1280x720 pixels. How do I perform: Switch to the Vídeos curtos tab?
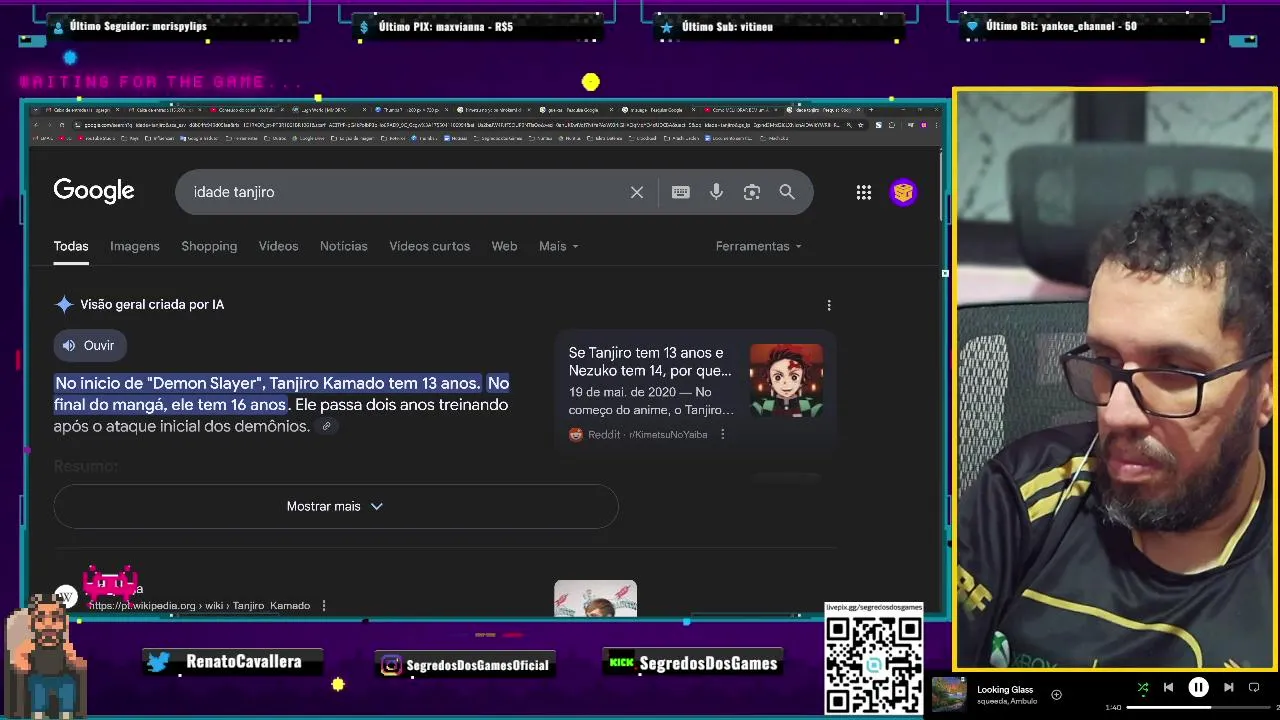point(429,246)
